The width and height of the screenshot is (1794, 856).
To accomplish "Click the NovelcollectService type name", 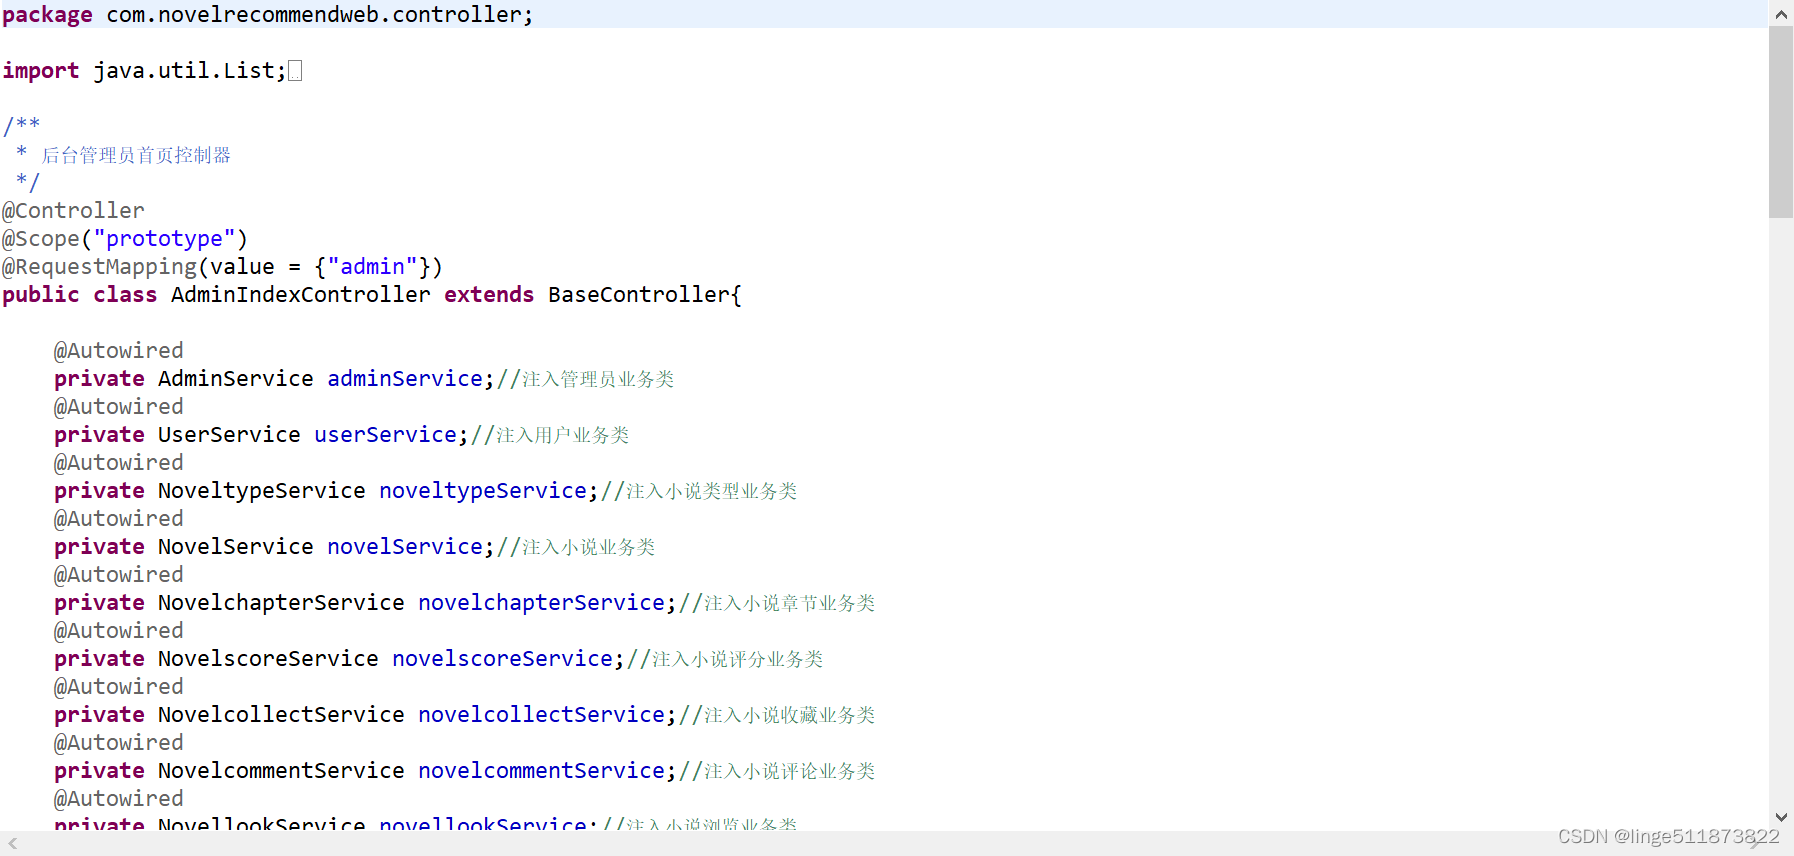I will click(281, 715).
